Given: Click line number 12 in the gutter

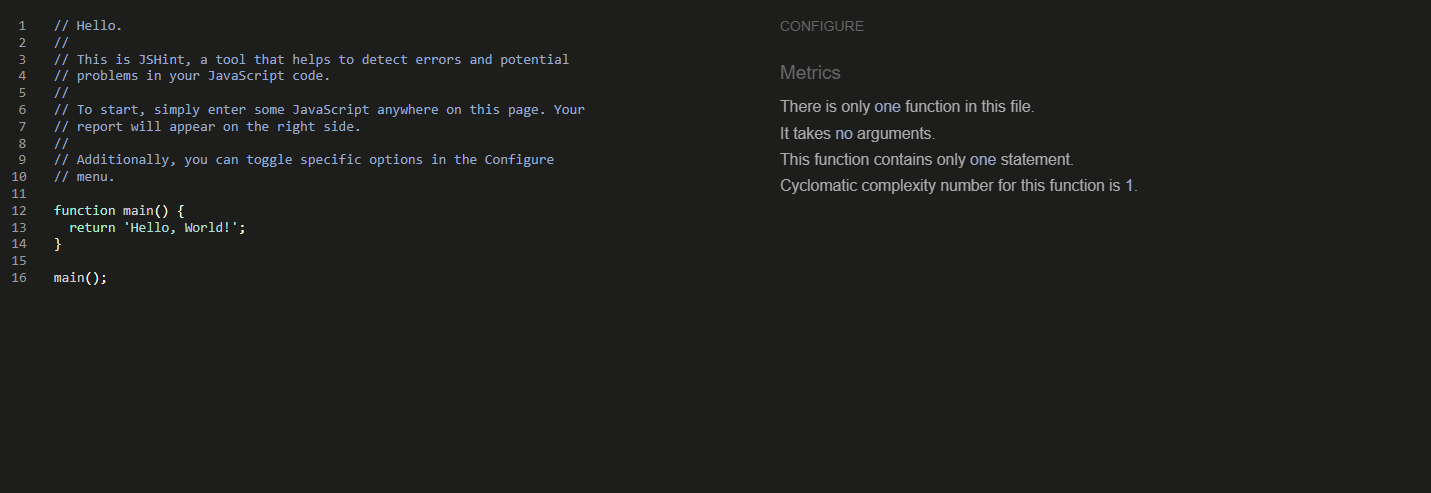Looking at the screenshot, I should click(19, 211).
